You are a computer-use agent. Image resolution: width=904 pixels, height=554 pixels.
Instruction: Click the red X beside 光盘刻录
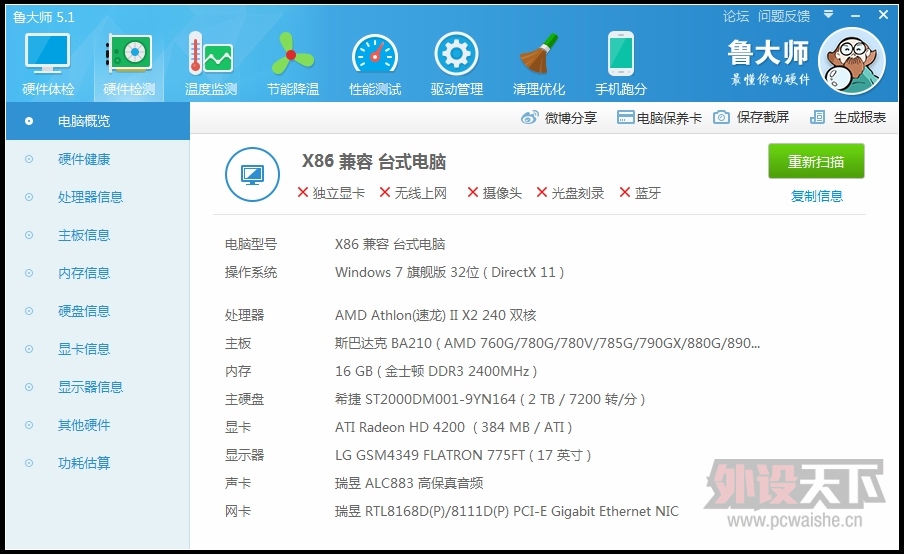point(541,192)
